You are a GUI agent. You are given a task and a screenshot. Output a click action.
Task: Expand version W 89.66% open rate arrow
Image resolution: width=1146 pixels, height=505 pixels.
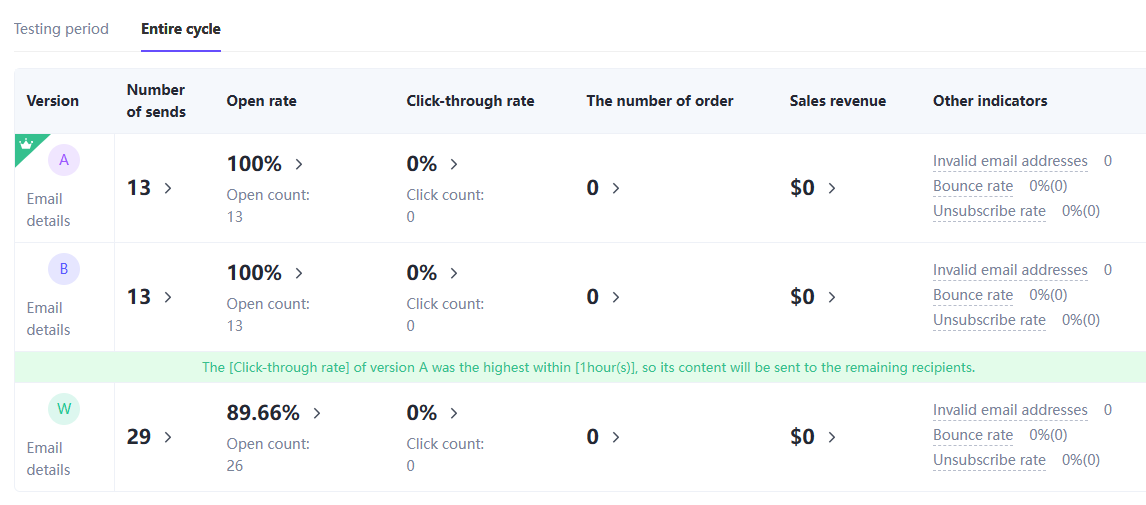click(317, 413)
